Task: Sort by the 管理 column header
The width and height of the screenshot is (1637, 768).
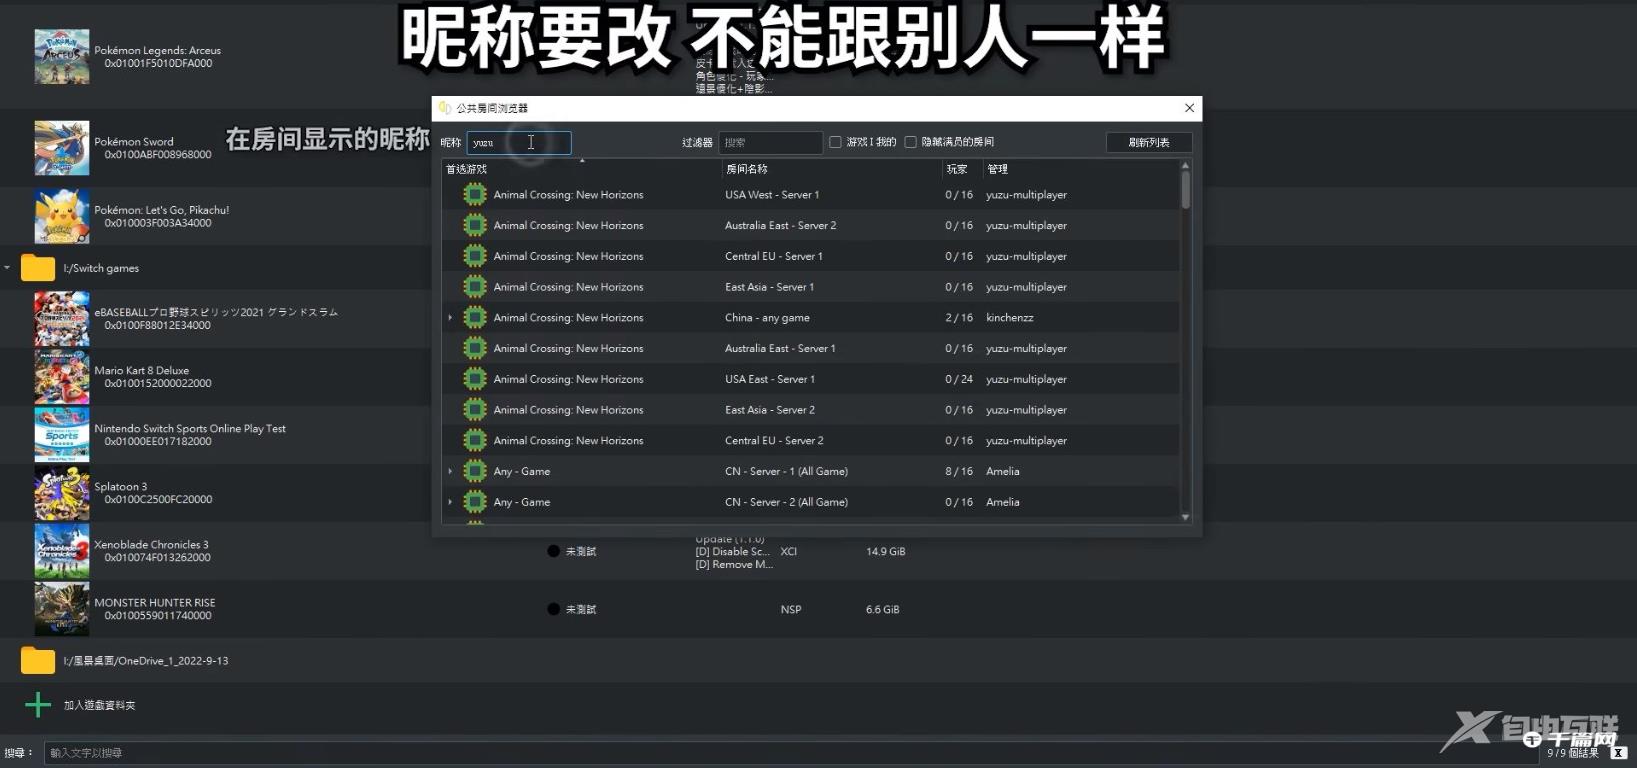Action: (x=1080, y=169)
